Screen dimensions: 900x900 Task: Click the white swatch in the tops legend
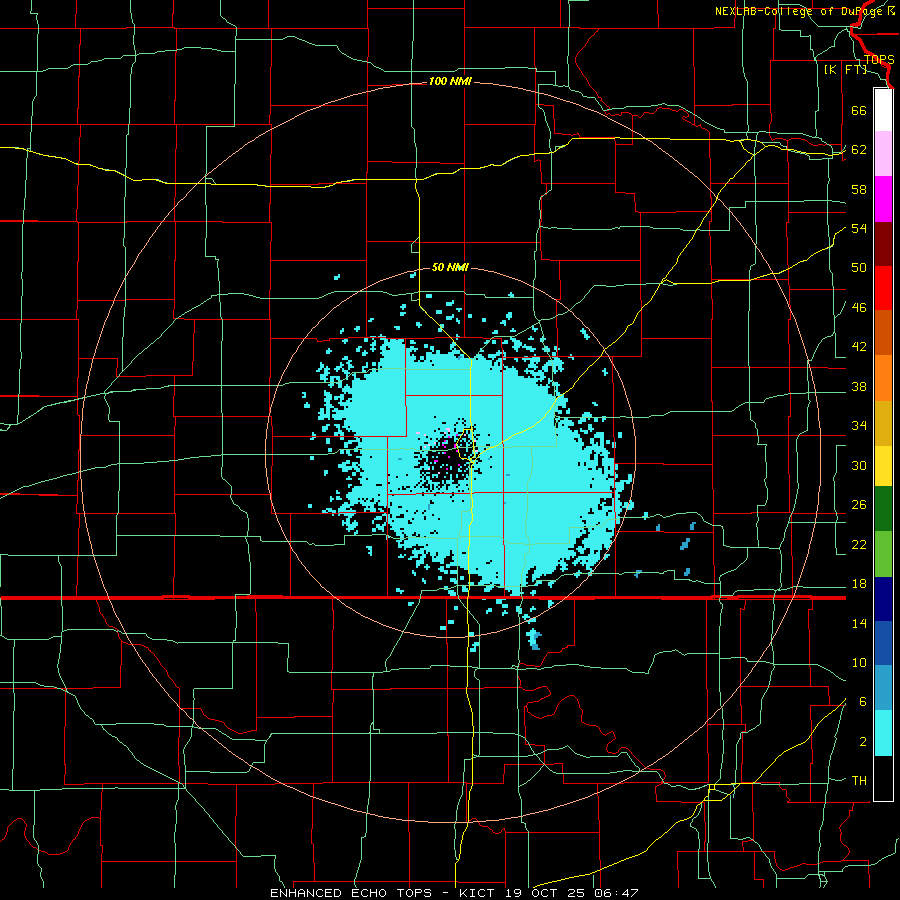(883, 110)
